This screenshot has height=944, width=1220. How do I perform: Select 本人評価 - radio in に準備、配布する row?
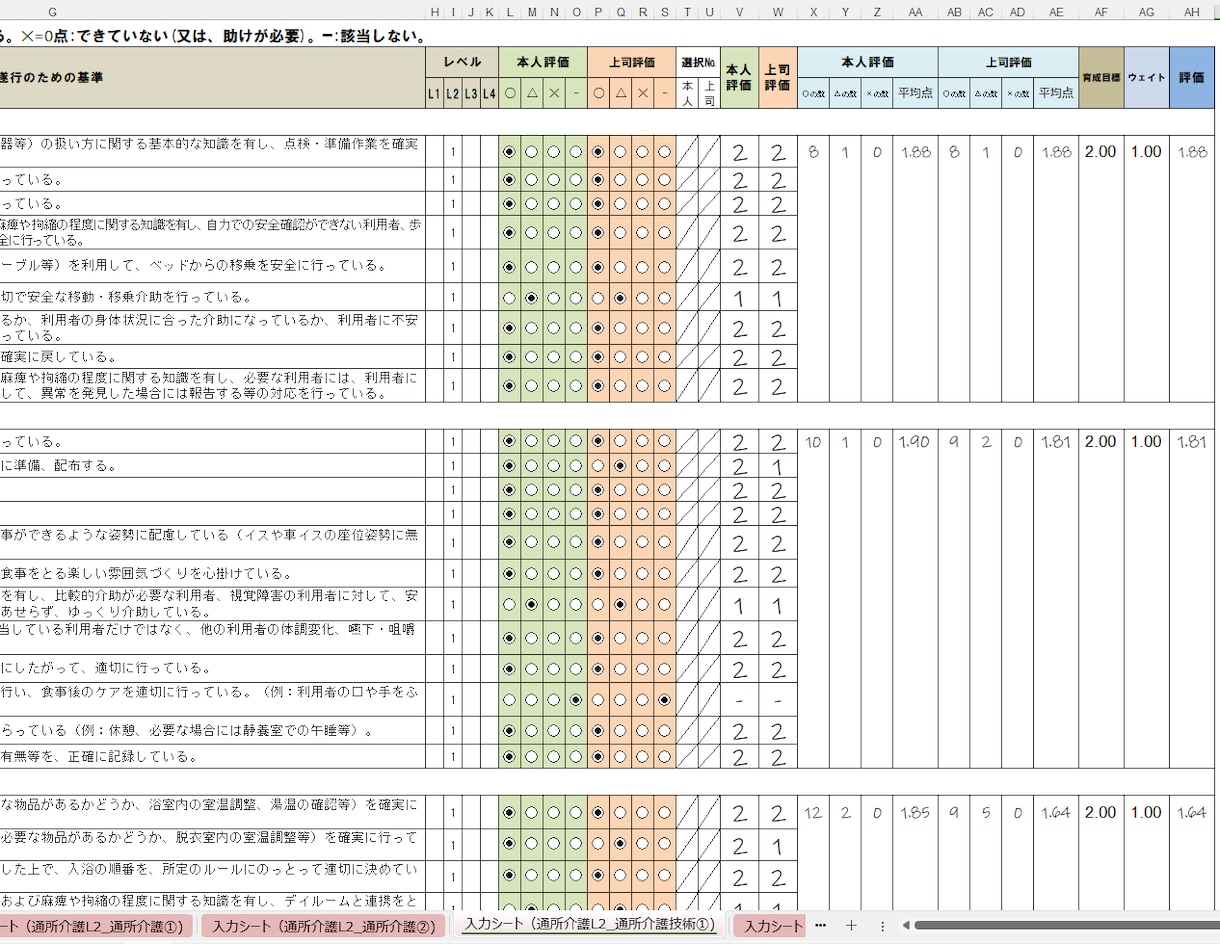click(x=576, y=466)
